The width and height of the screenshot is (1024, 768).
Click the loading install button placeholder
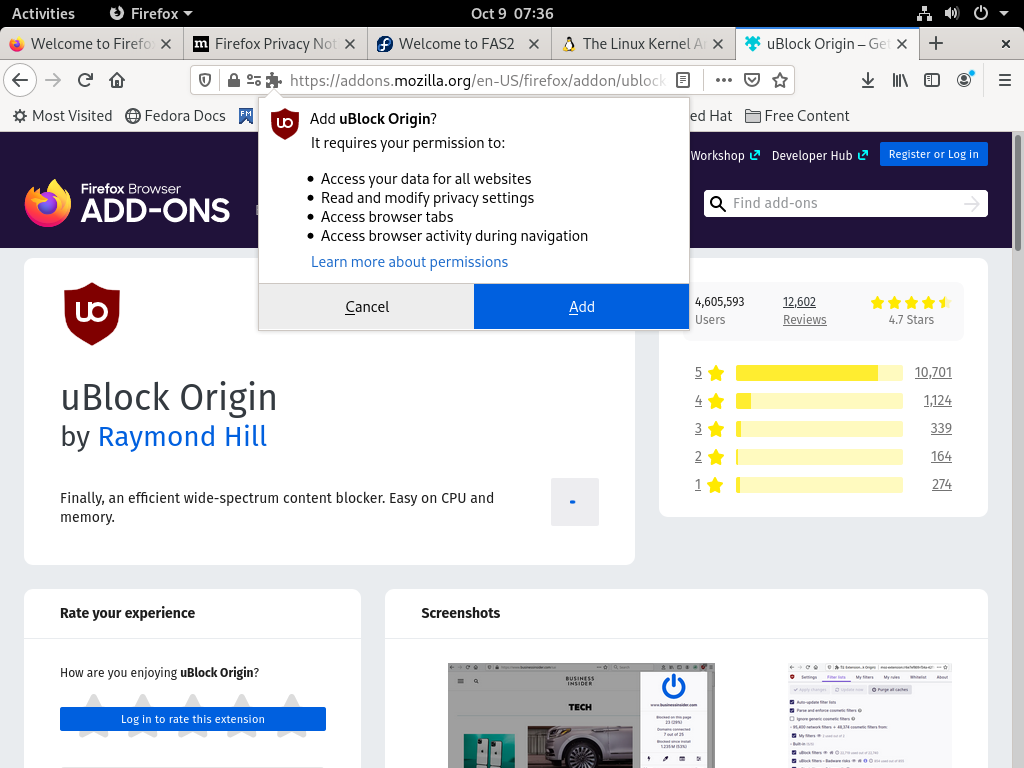click(575, 502)
